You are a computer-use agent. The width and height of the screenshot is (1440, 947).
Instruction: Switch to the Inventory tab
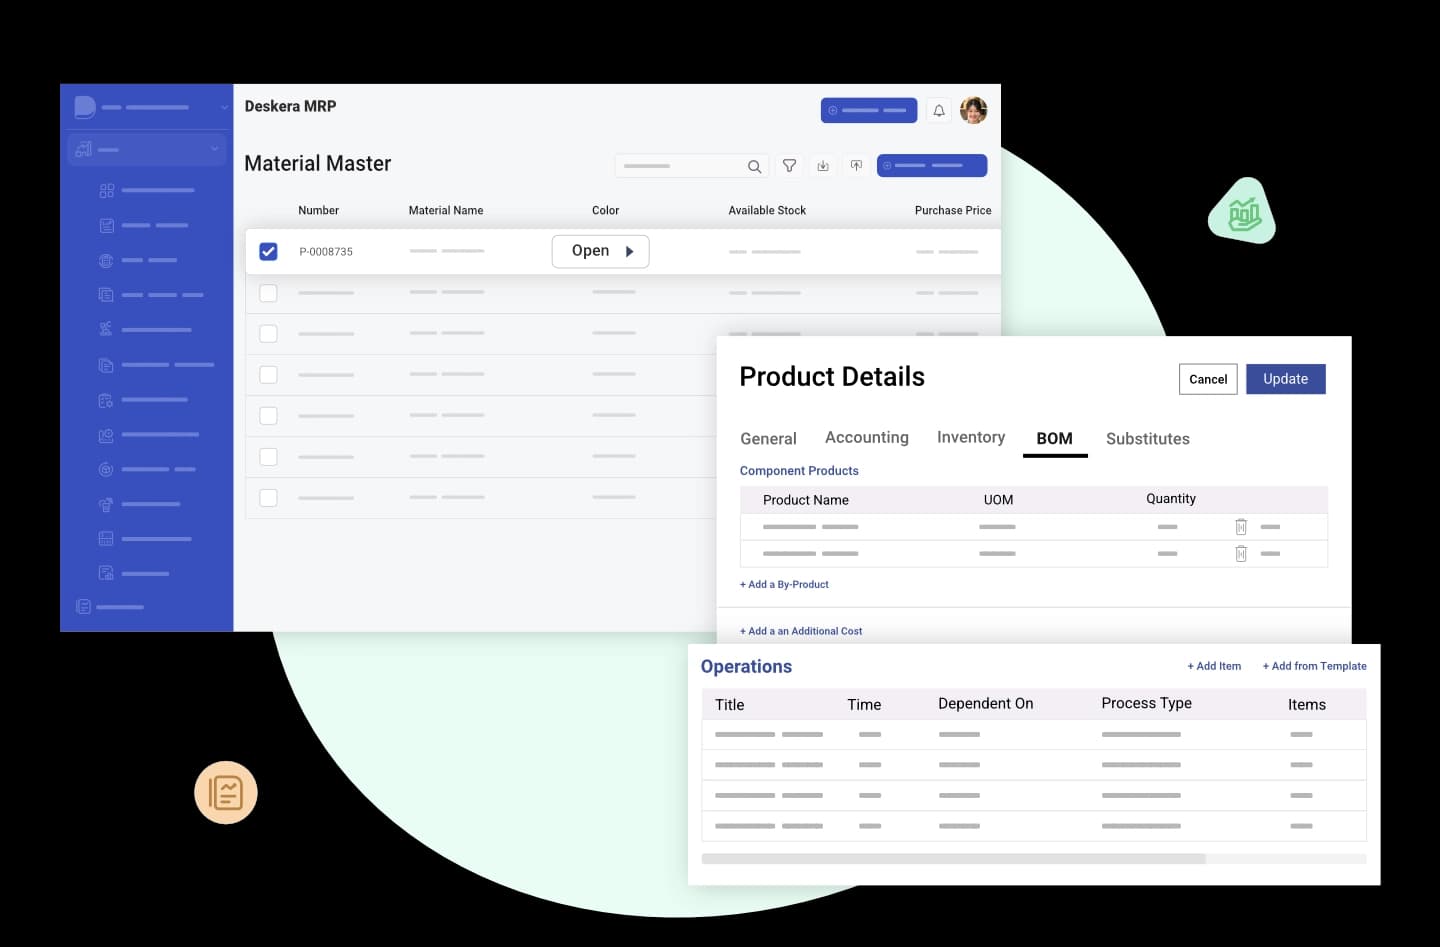click(x=970, y=437)
